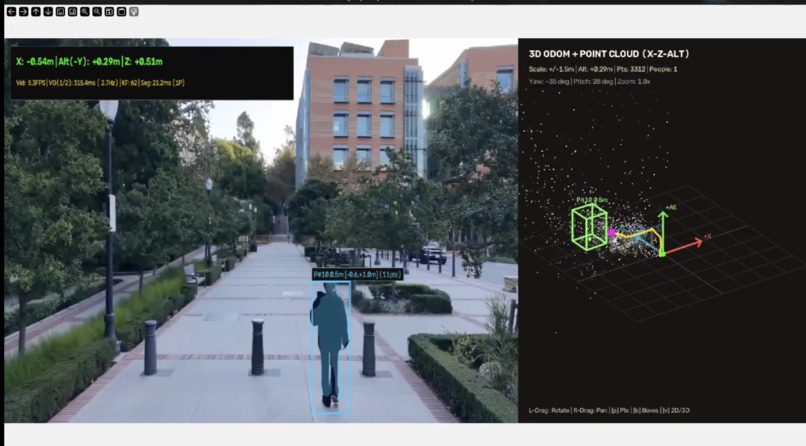
Task: Click the 'Alt(-Y): +0.29m' readout
Action: pos(89,62)
